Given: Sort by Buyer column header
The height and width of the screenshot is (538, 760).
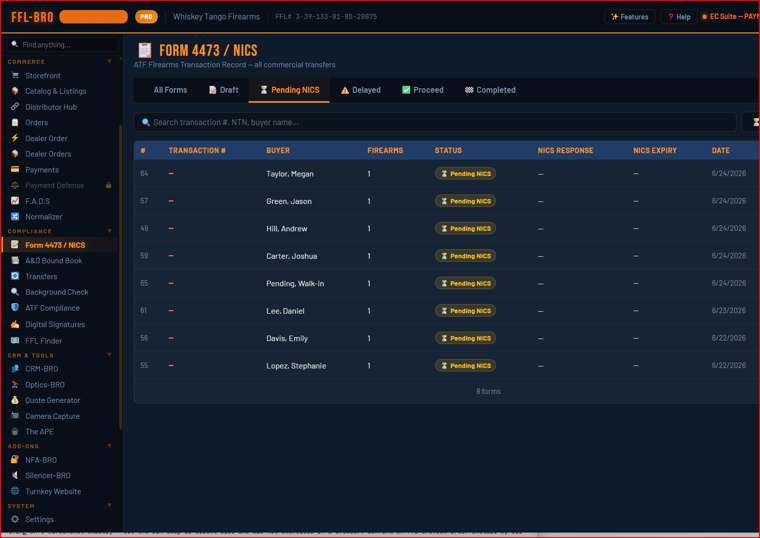Looking at the screenshot, I should [278, 151].
